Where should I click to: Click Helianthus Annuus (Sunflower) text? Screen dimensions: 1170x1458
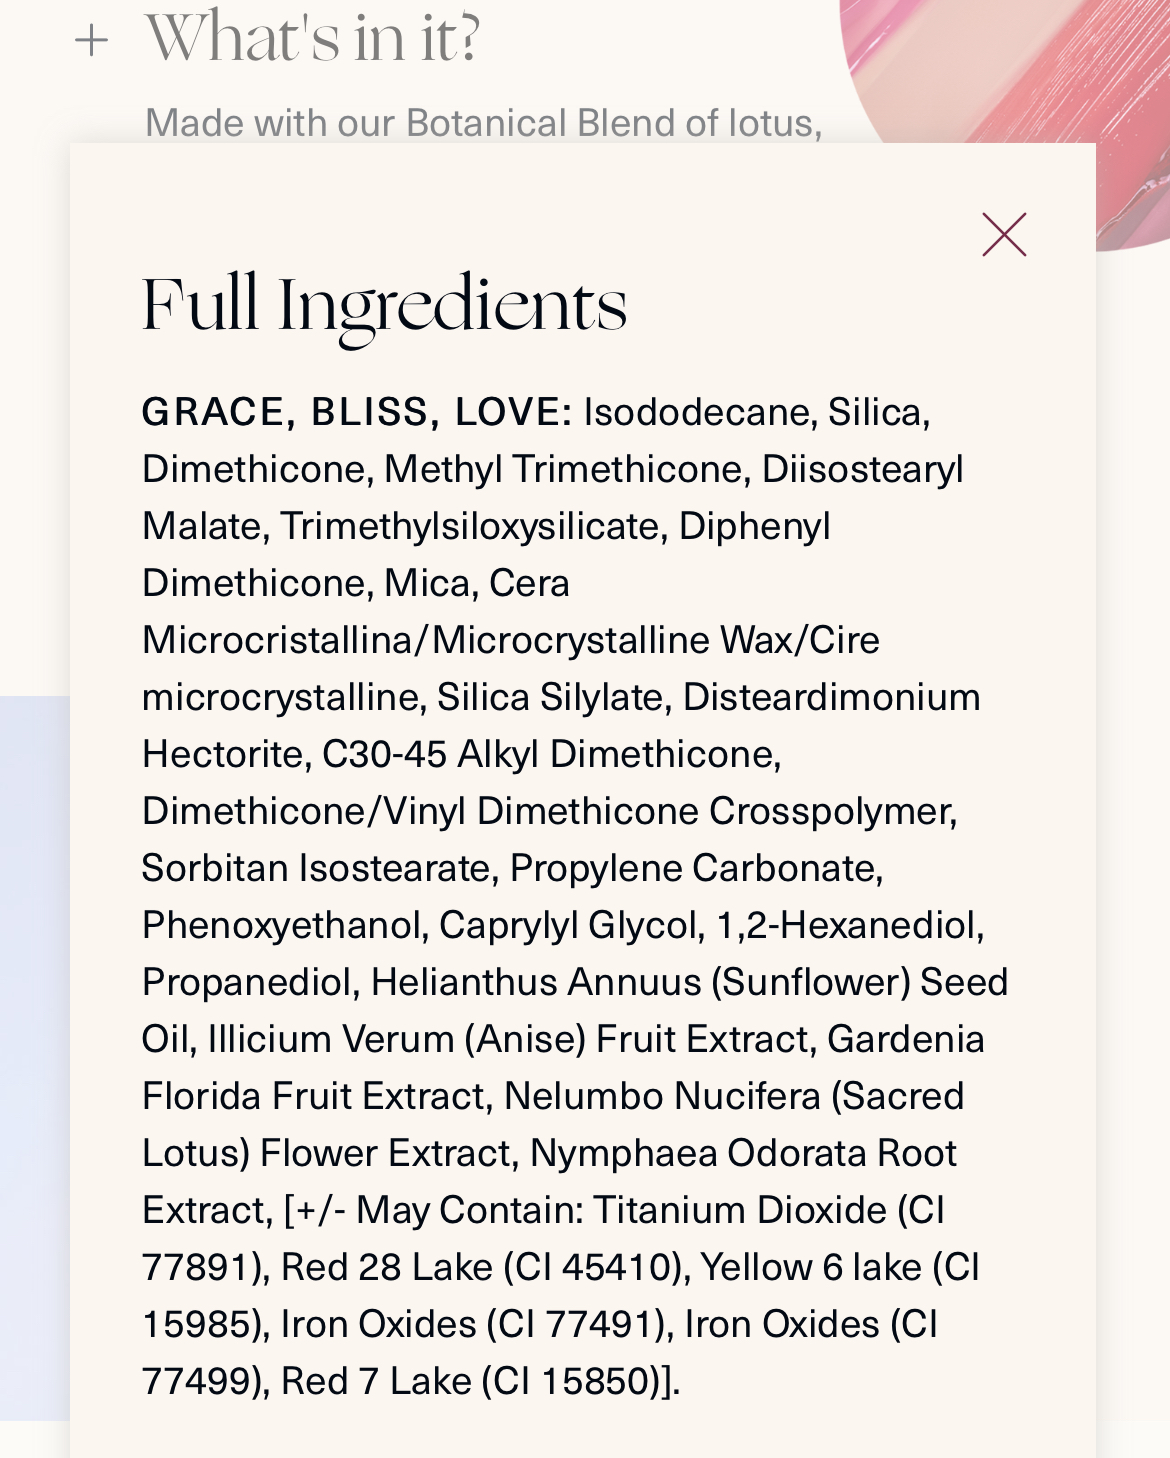point(641,983)
